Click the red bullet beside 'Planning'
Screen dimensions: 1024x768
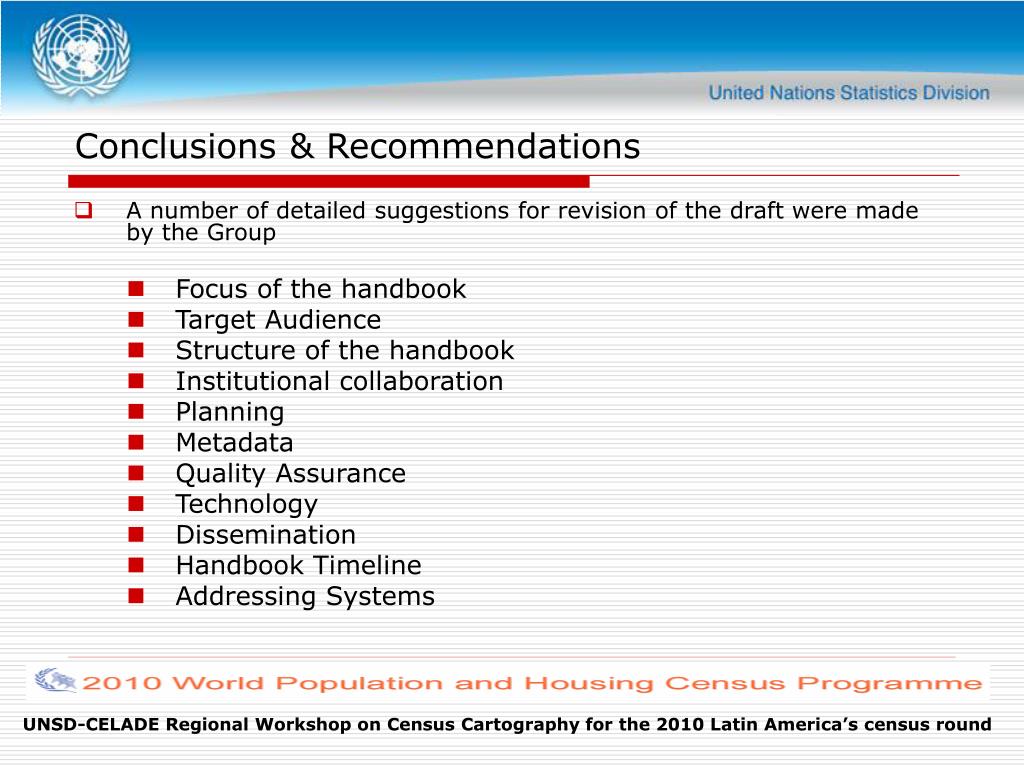[x=136, y=411]
